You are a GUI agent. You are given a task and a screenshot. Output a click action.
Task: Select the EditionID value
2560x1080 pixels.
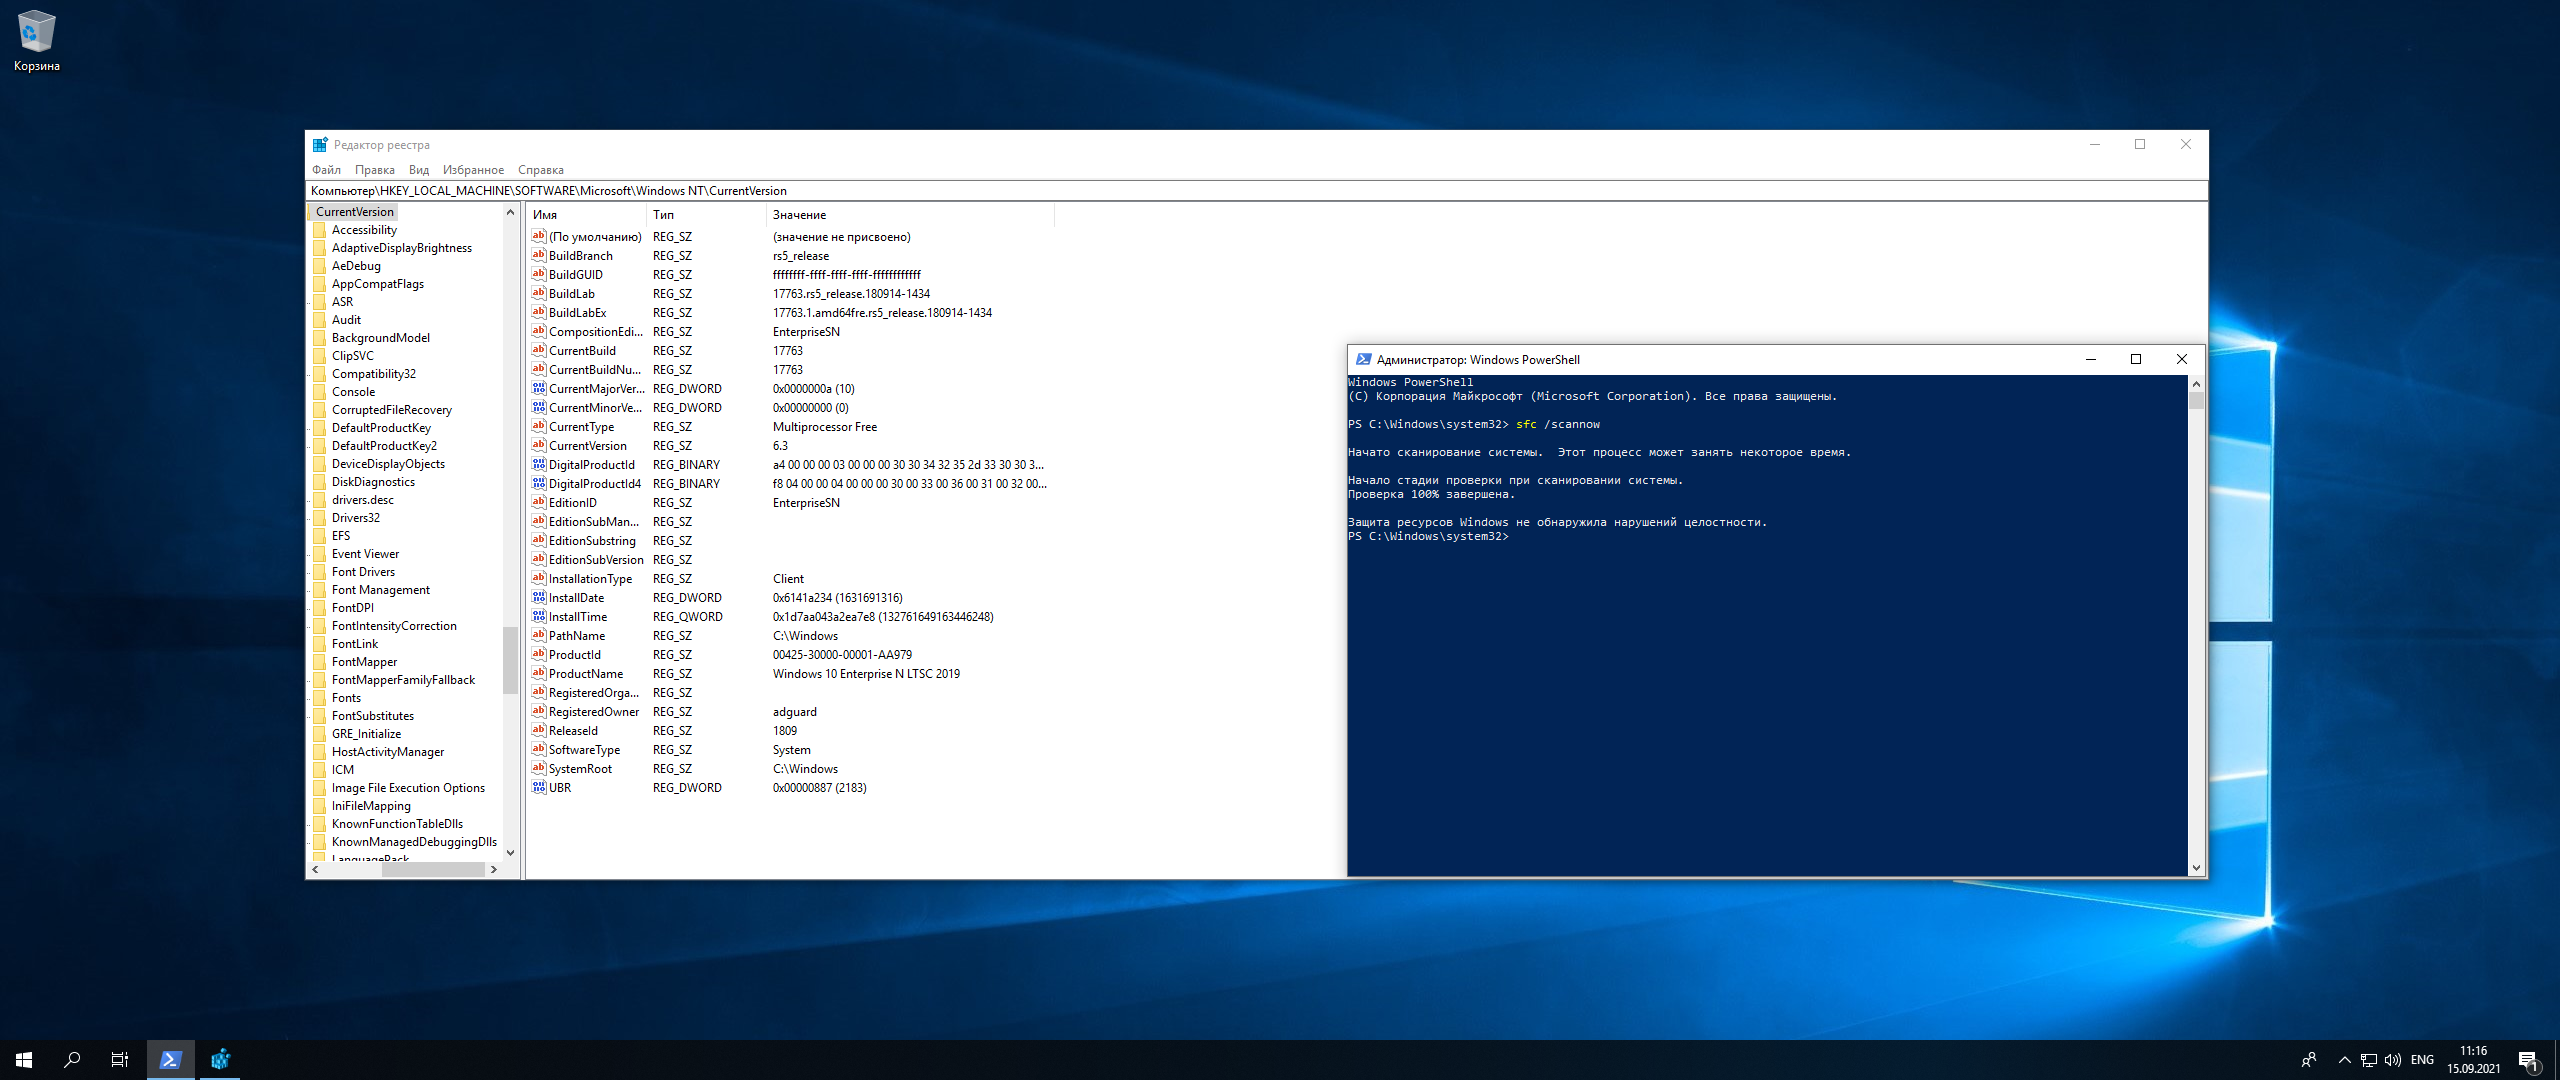coord(572,503)
